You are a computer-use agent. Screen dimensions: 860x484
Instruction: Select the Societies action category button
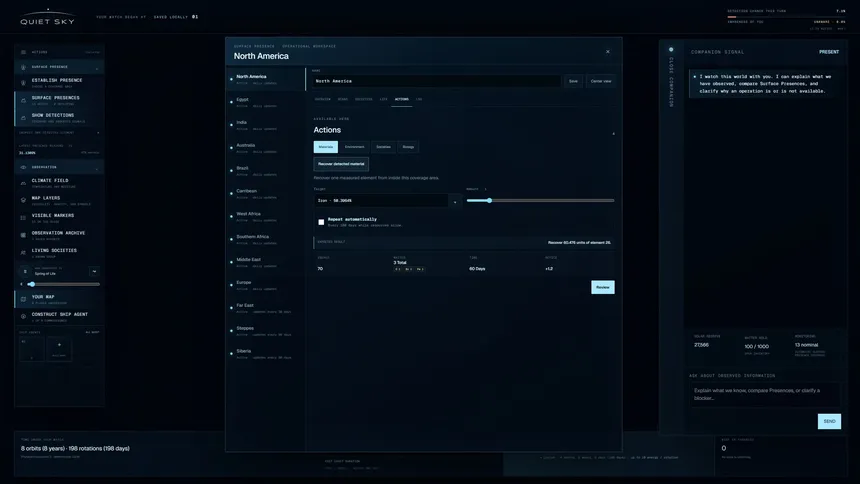(383, 147)
